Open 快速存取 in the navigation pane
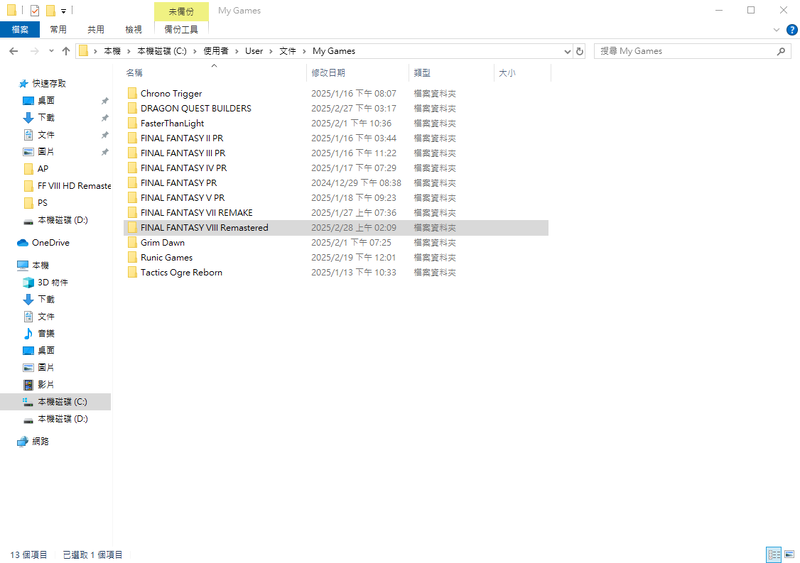800x563 pixels. [x=49, y=83]
